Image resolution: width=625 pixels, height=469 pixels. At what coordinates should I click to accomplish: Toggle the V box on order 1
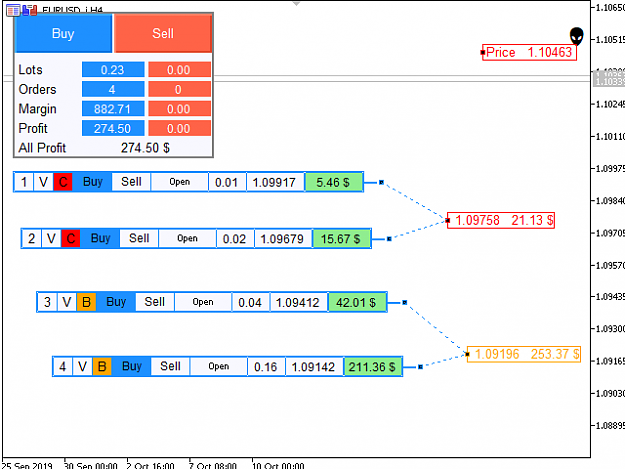[x=43, y=182]
